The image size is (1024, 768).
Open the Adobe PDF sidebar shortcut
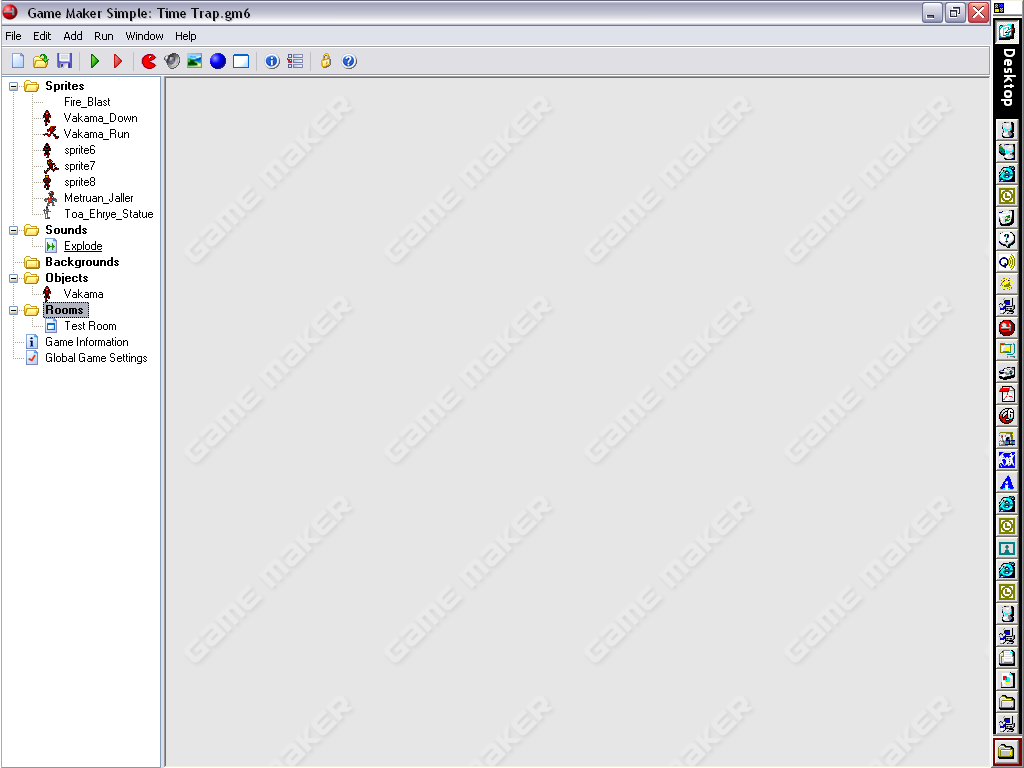coord(1007,394)
